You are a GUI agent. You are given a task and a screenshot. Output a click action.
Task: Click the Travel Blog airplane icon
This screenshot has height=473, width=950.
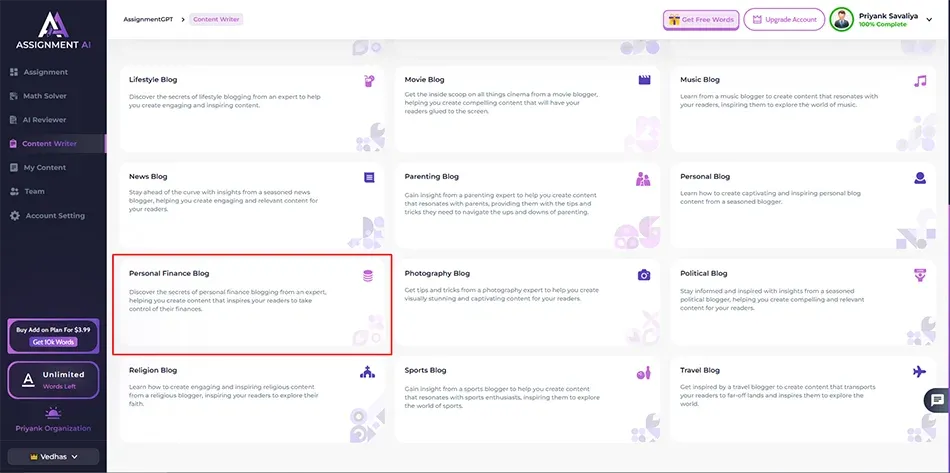click(x=919, y=372)
